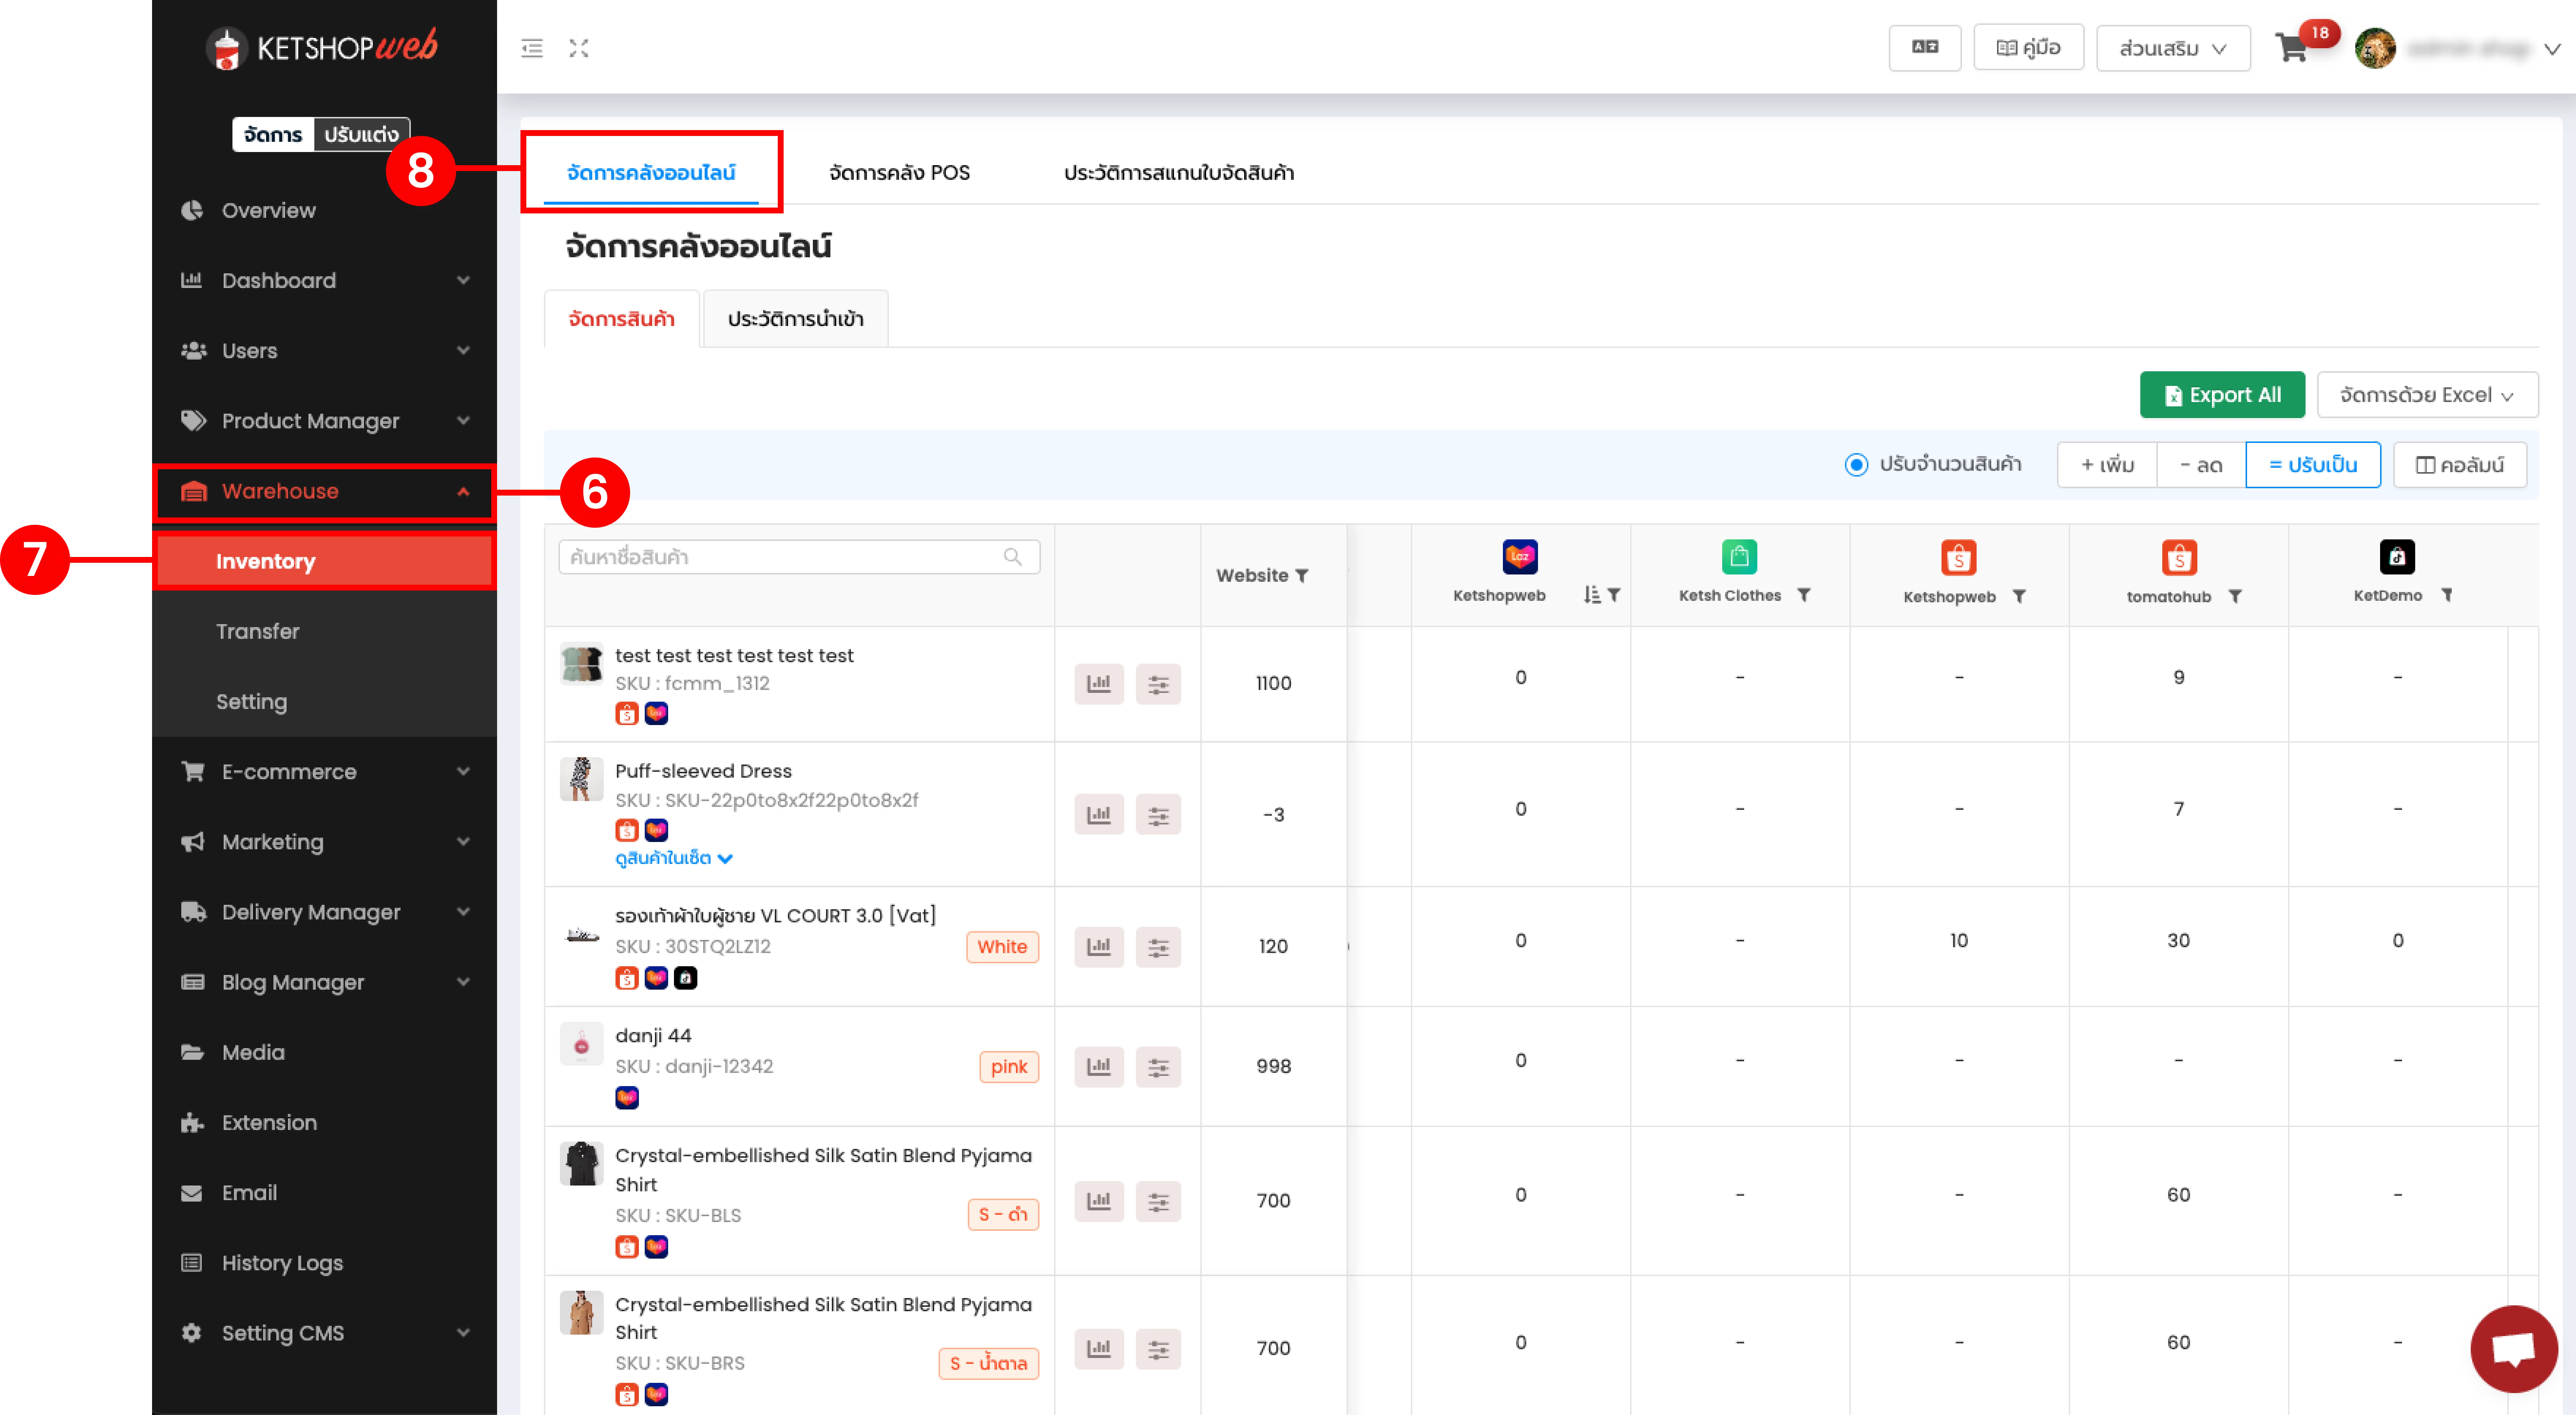2576x1415 pixels.
Task: Open adjust sliders for VL COURT 3.0 shoe
Action: pyautogui.click(x=1158, y=946)
